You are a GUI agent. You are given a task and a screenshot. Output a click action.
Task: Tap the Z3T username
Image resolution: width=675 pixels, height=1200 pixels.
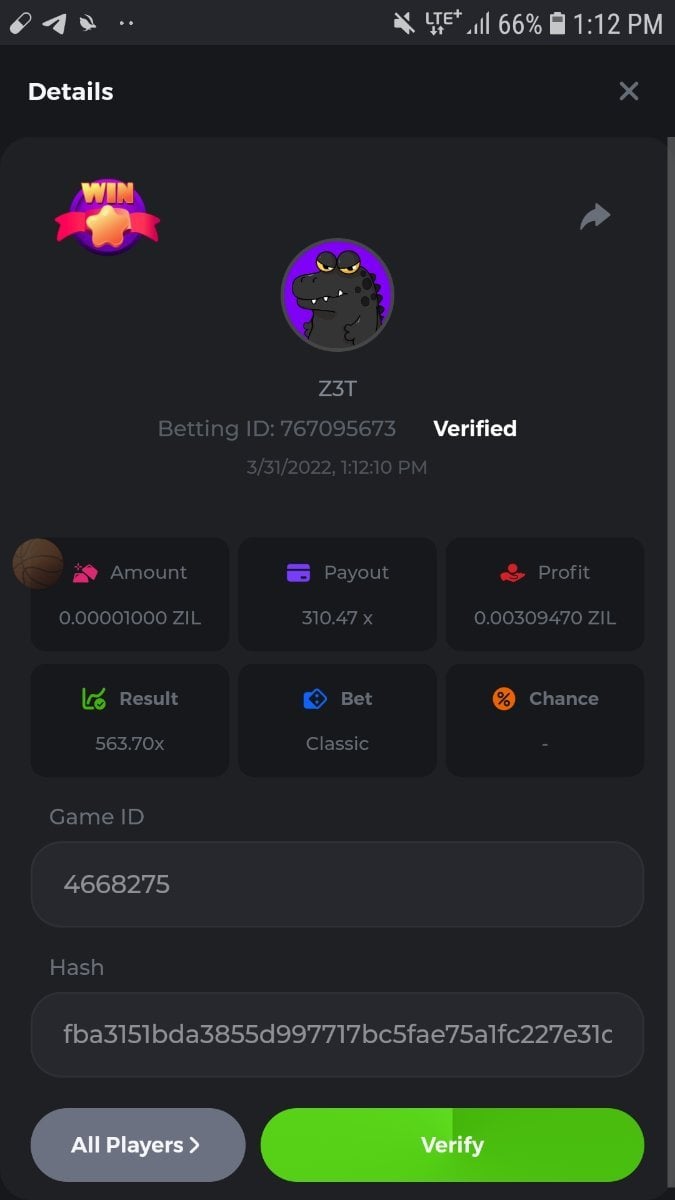pyautogui.click(x=337, y=389)
